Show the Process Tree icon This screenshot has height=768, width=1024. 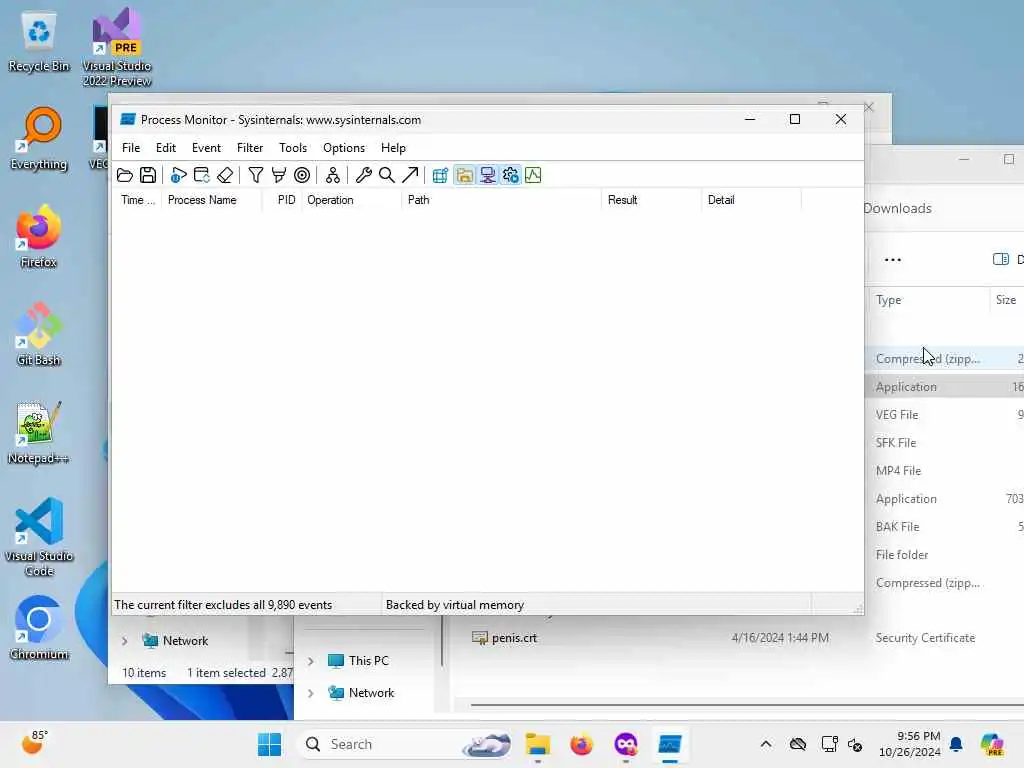tap(333, 175)
